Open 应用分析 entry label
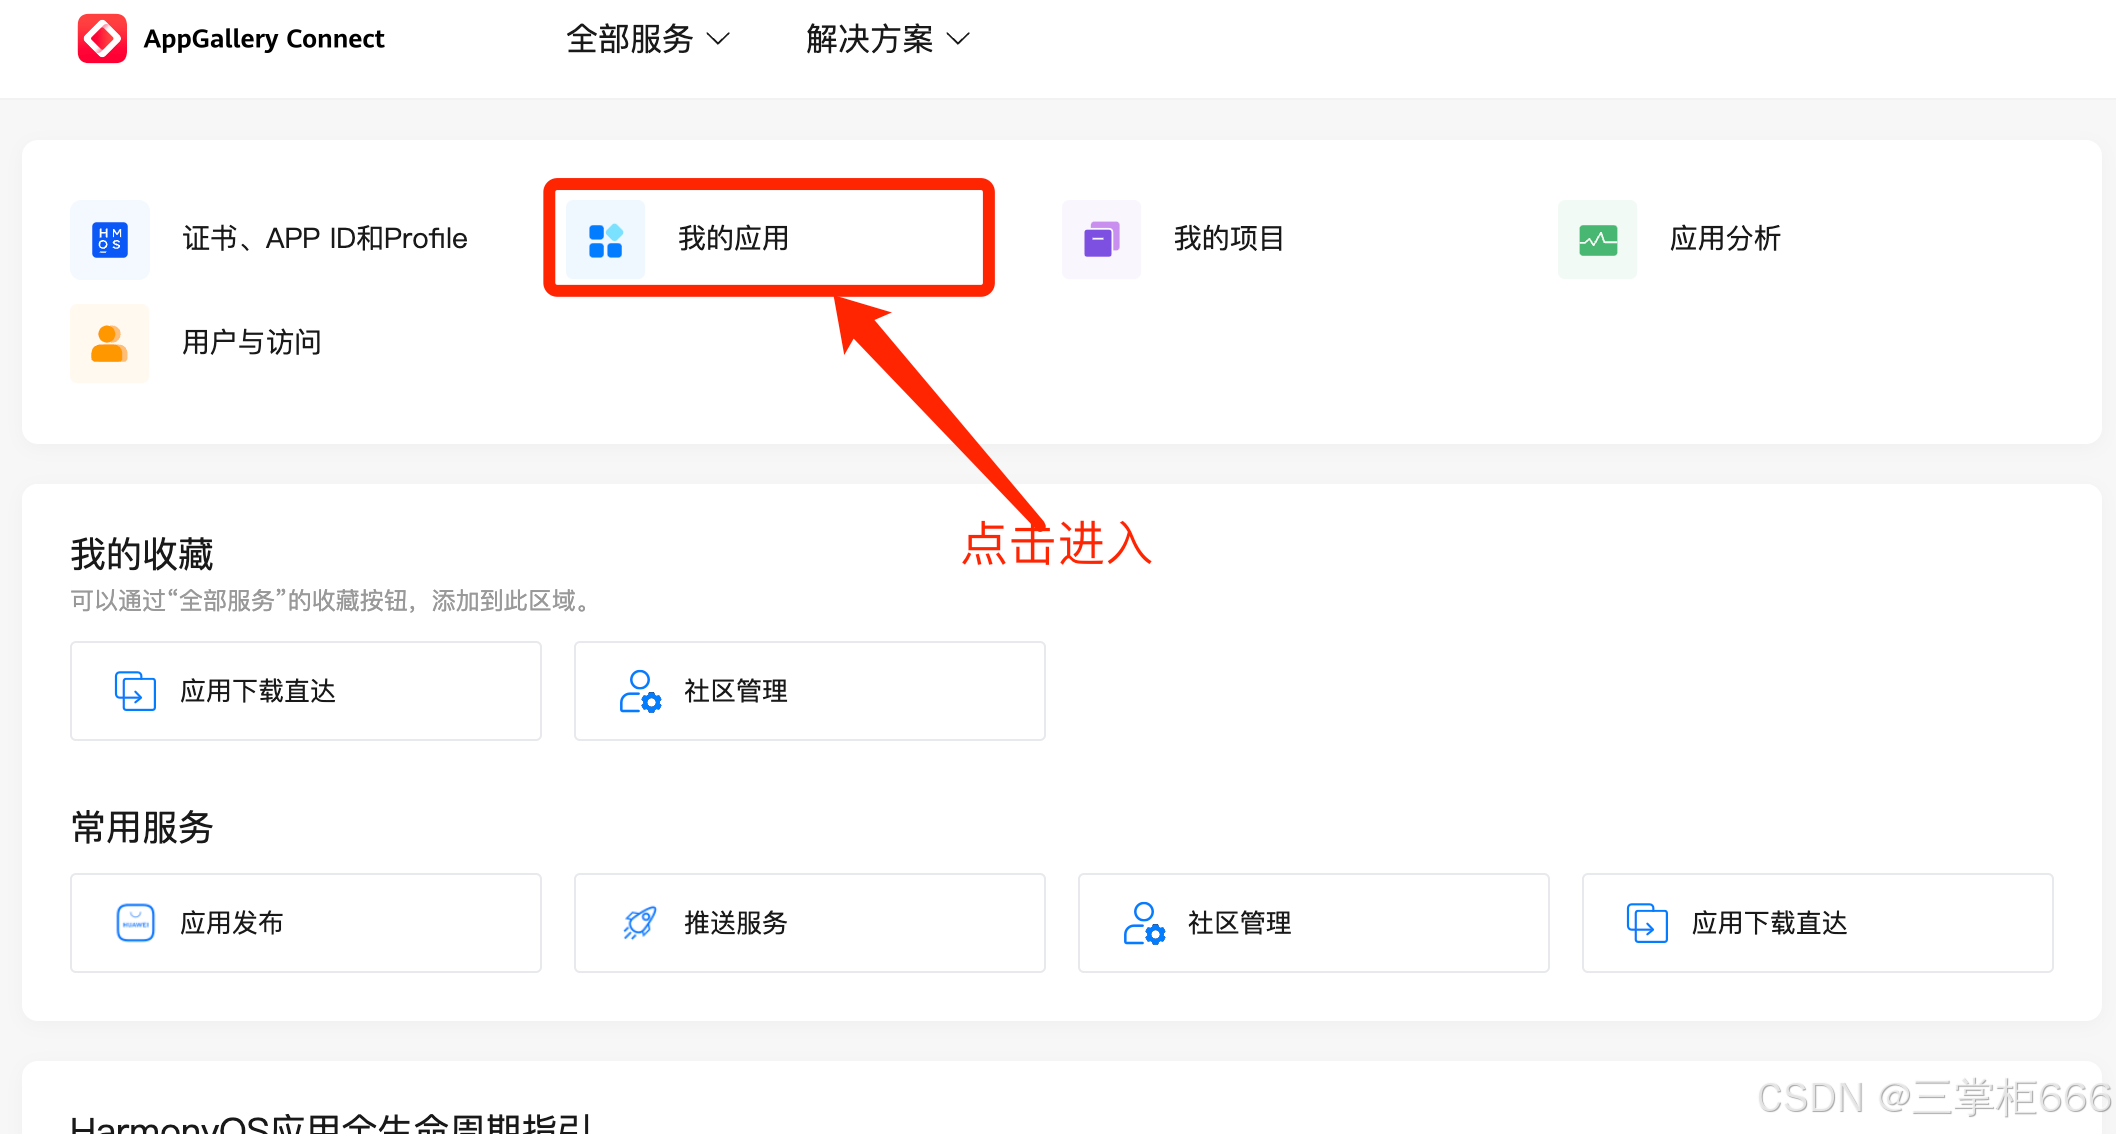The width and height of the screenshot is (2116, 1134). pos(1725,238)
